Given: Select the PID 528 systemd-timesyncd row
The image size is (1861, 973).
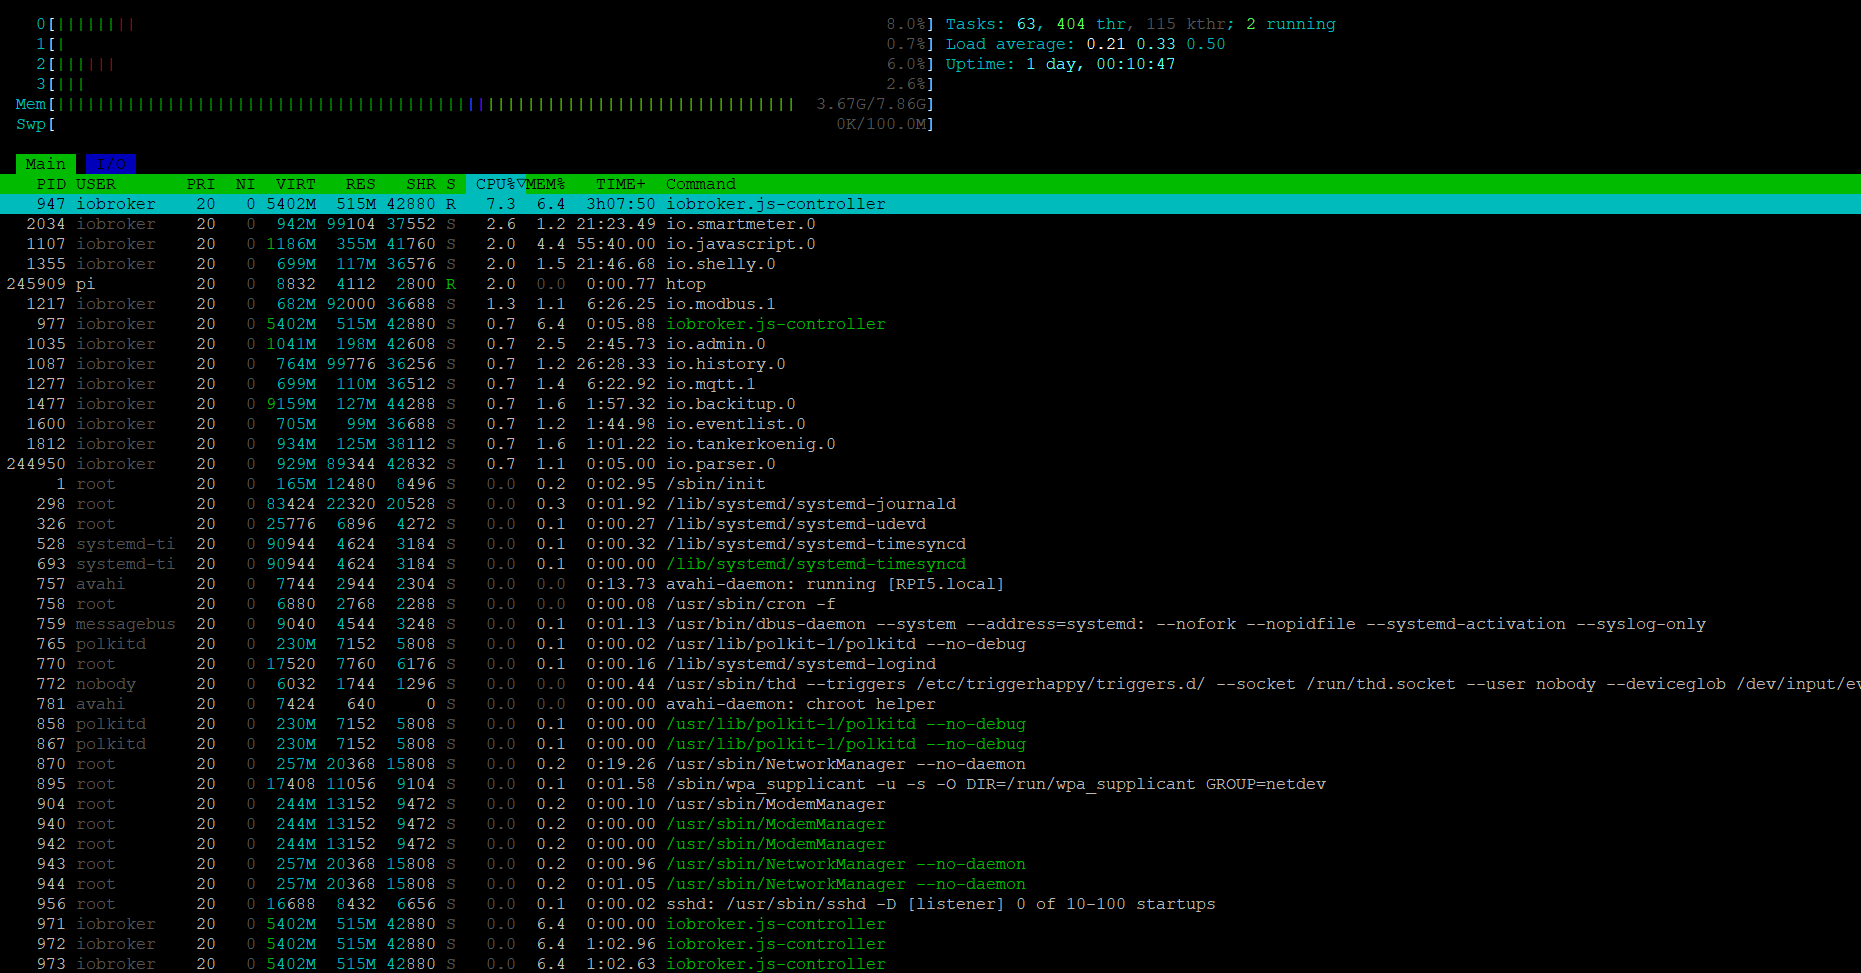Looking at the screenshot, I should 930,544.
